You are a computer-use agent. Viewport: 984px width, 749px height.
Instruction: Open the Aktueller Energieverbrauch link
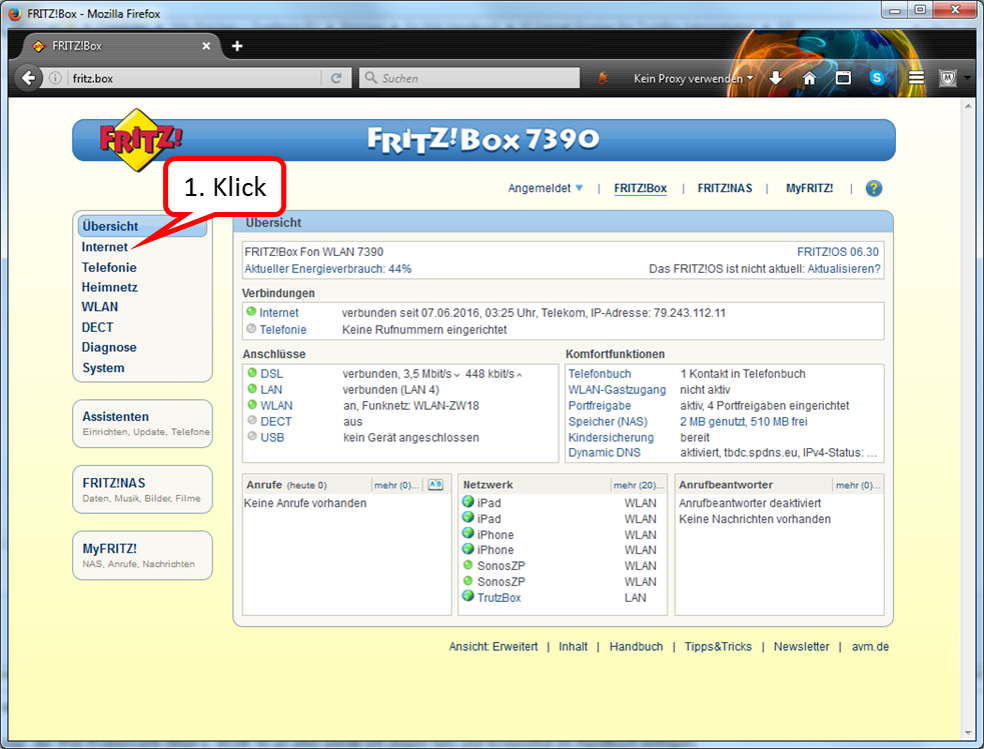(x=328, y=269)
